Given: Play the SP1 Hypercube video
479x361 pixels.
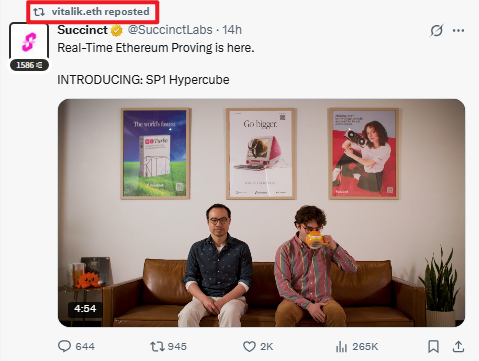Looking at the screenshot, I should (261, 213).
